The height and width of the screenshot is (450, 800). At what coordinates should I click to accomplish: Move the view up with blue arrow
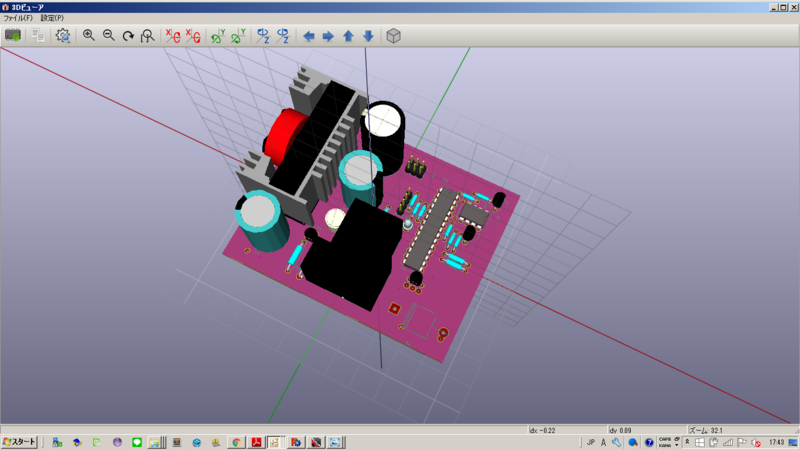tap(348, 36)
